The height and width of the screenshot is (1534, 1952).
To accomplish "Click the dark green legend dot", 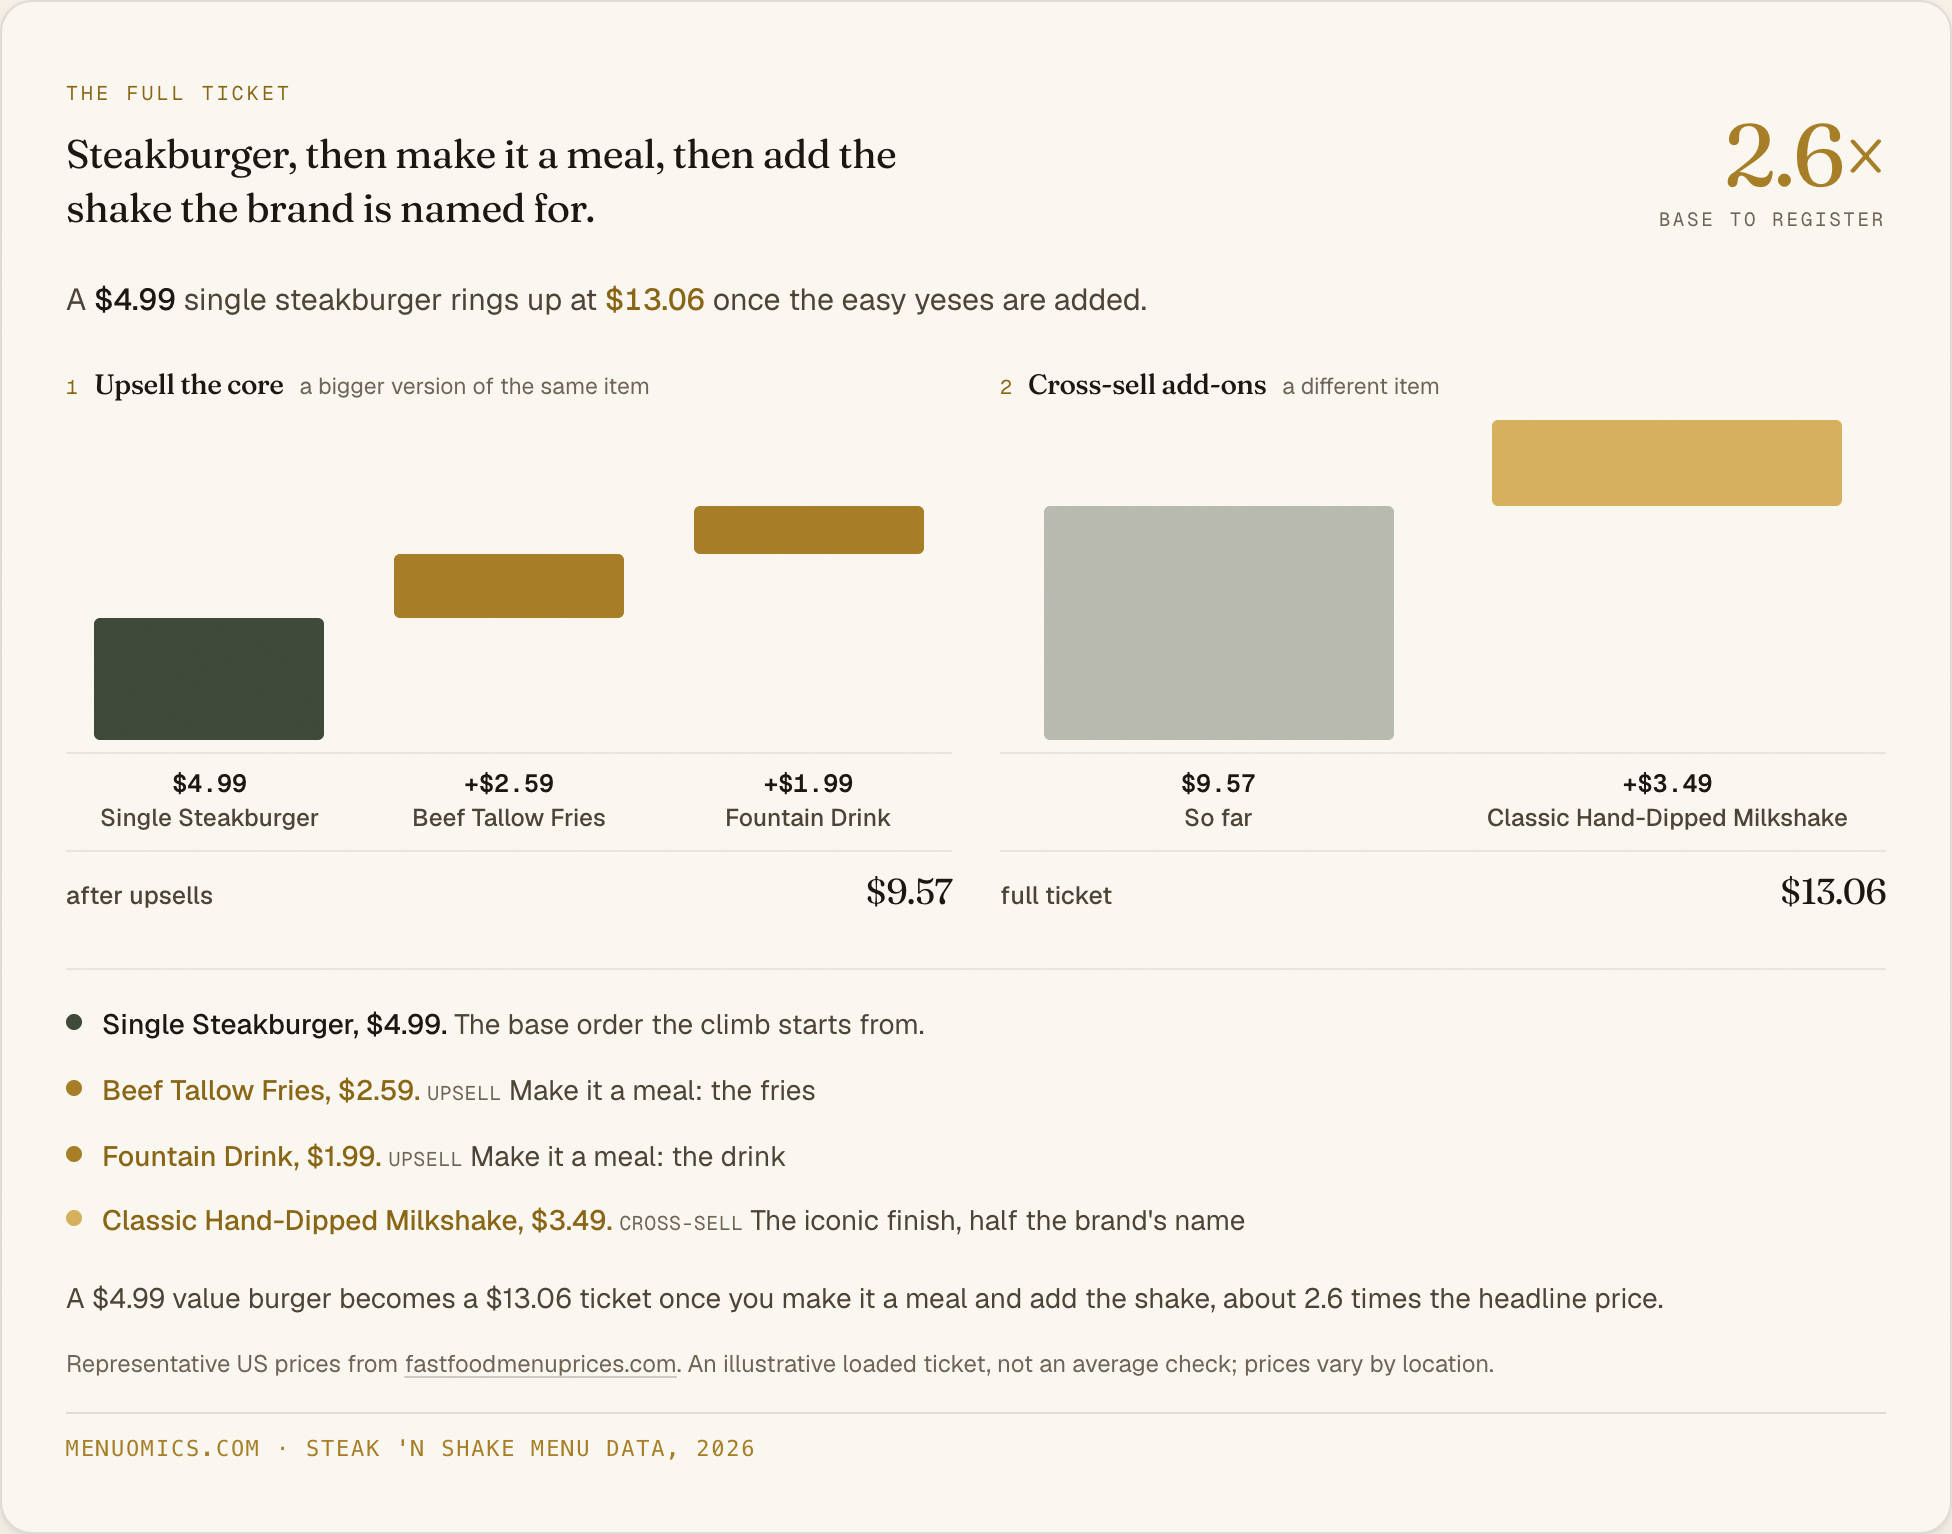I will click(x=74, y=1022).
